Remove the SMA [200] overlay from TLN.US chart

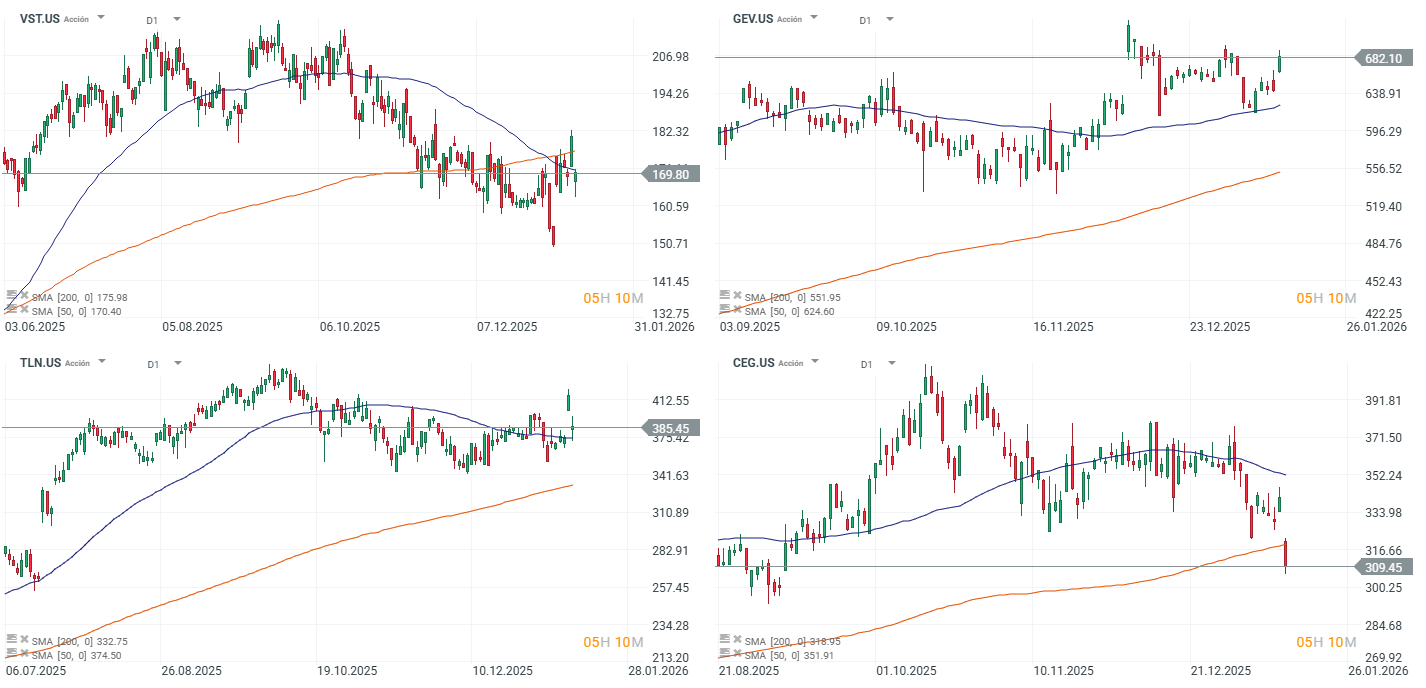24,641
